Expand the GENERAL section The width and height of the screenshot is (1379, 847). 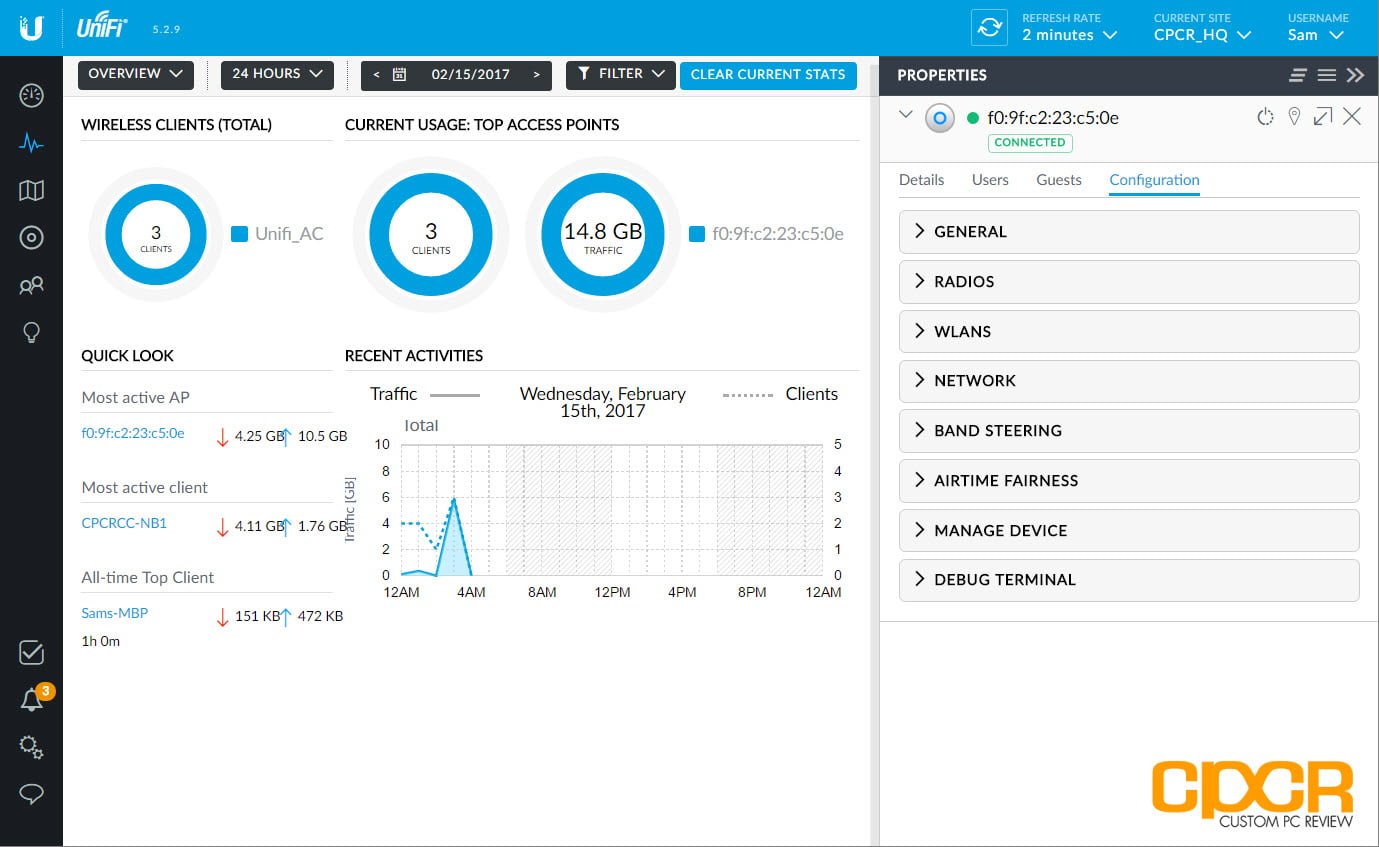coord(1129,231)
